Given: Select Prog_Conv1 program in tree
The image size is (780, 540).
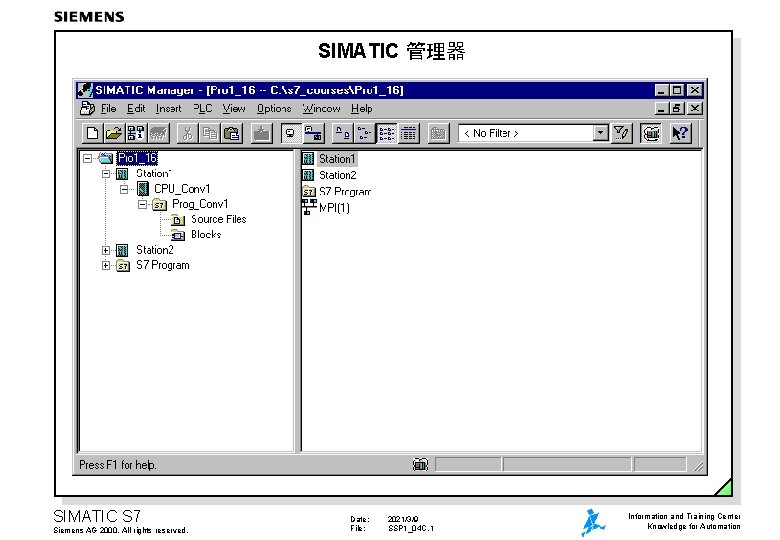Looking at the screenshot, I should pyautogui.click(x=200, y=204).
